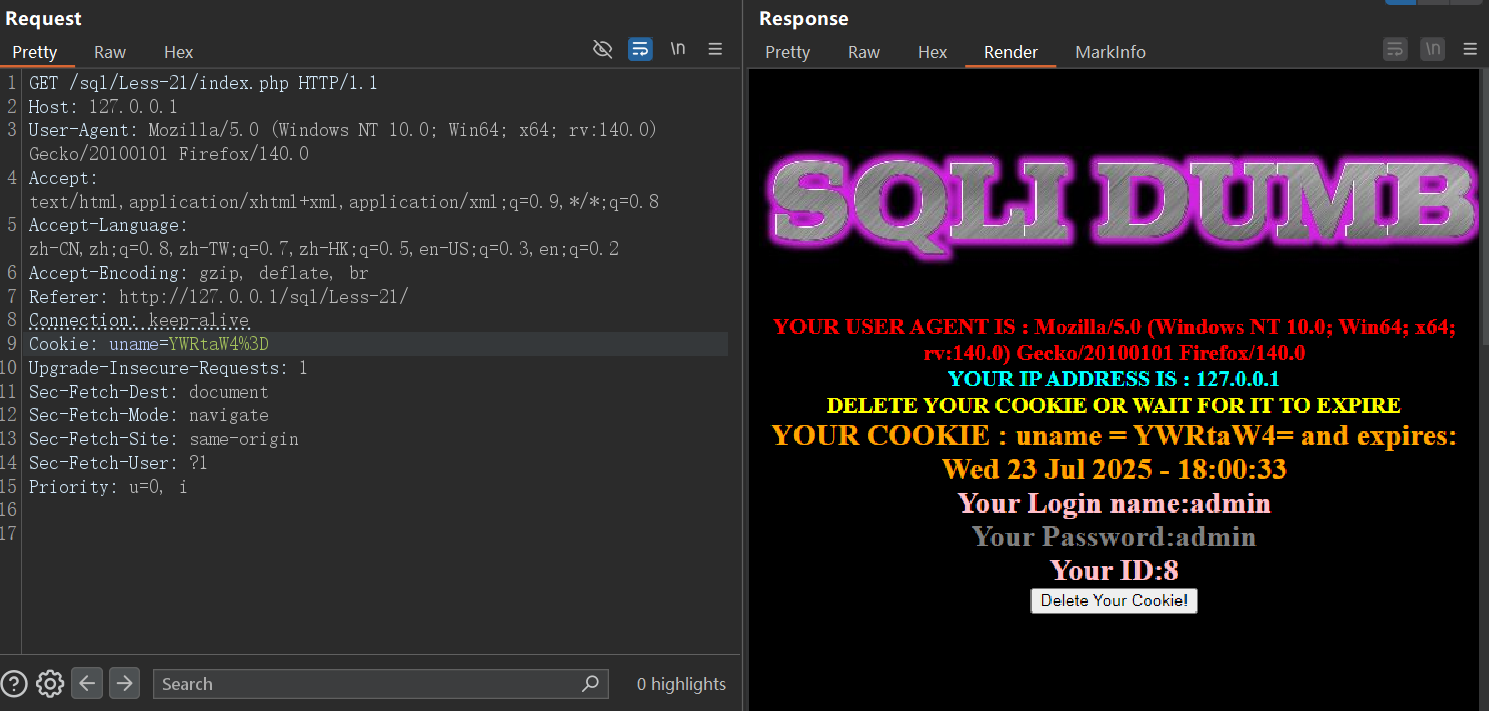The height and width of the screenshot is (711, 1489).
Task: Click the magnifier icon in search box
Action: (x=591, y=684)
